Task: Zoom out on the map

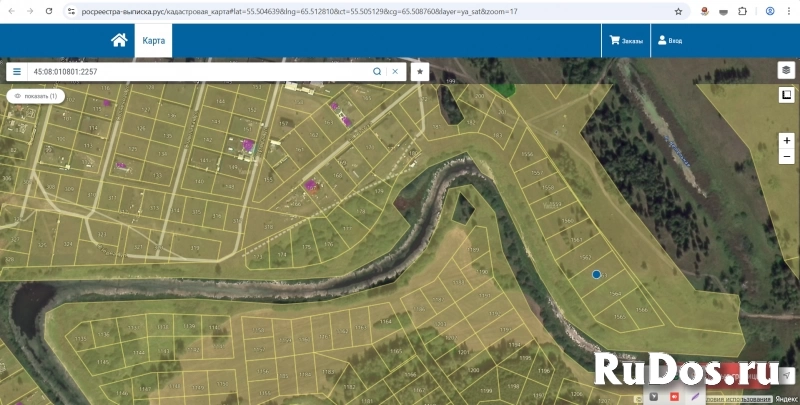Action: (786, 157)
